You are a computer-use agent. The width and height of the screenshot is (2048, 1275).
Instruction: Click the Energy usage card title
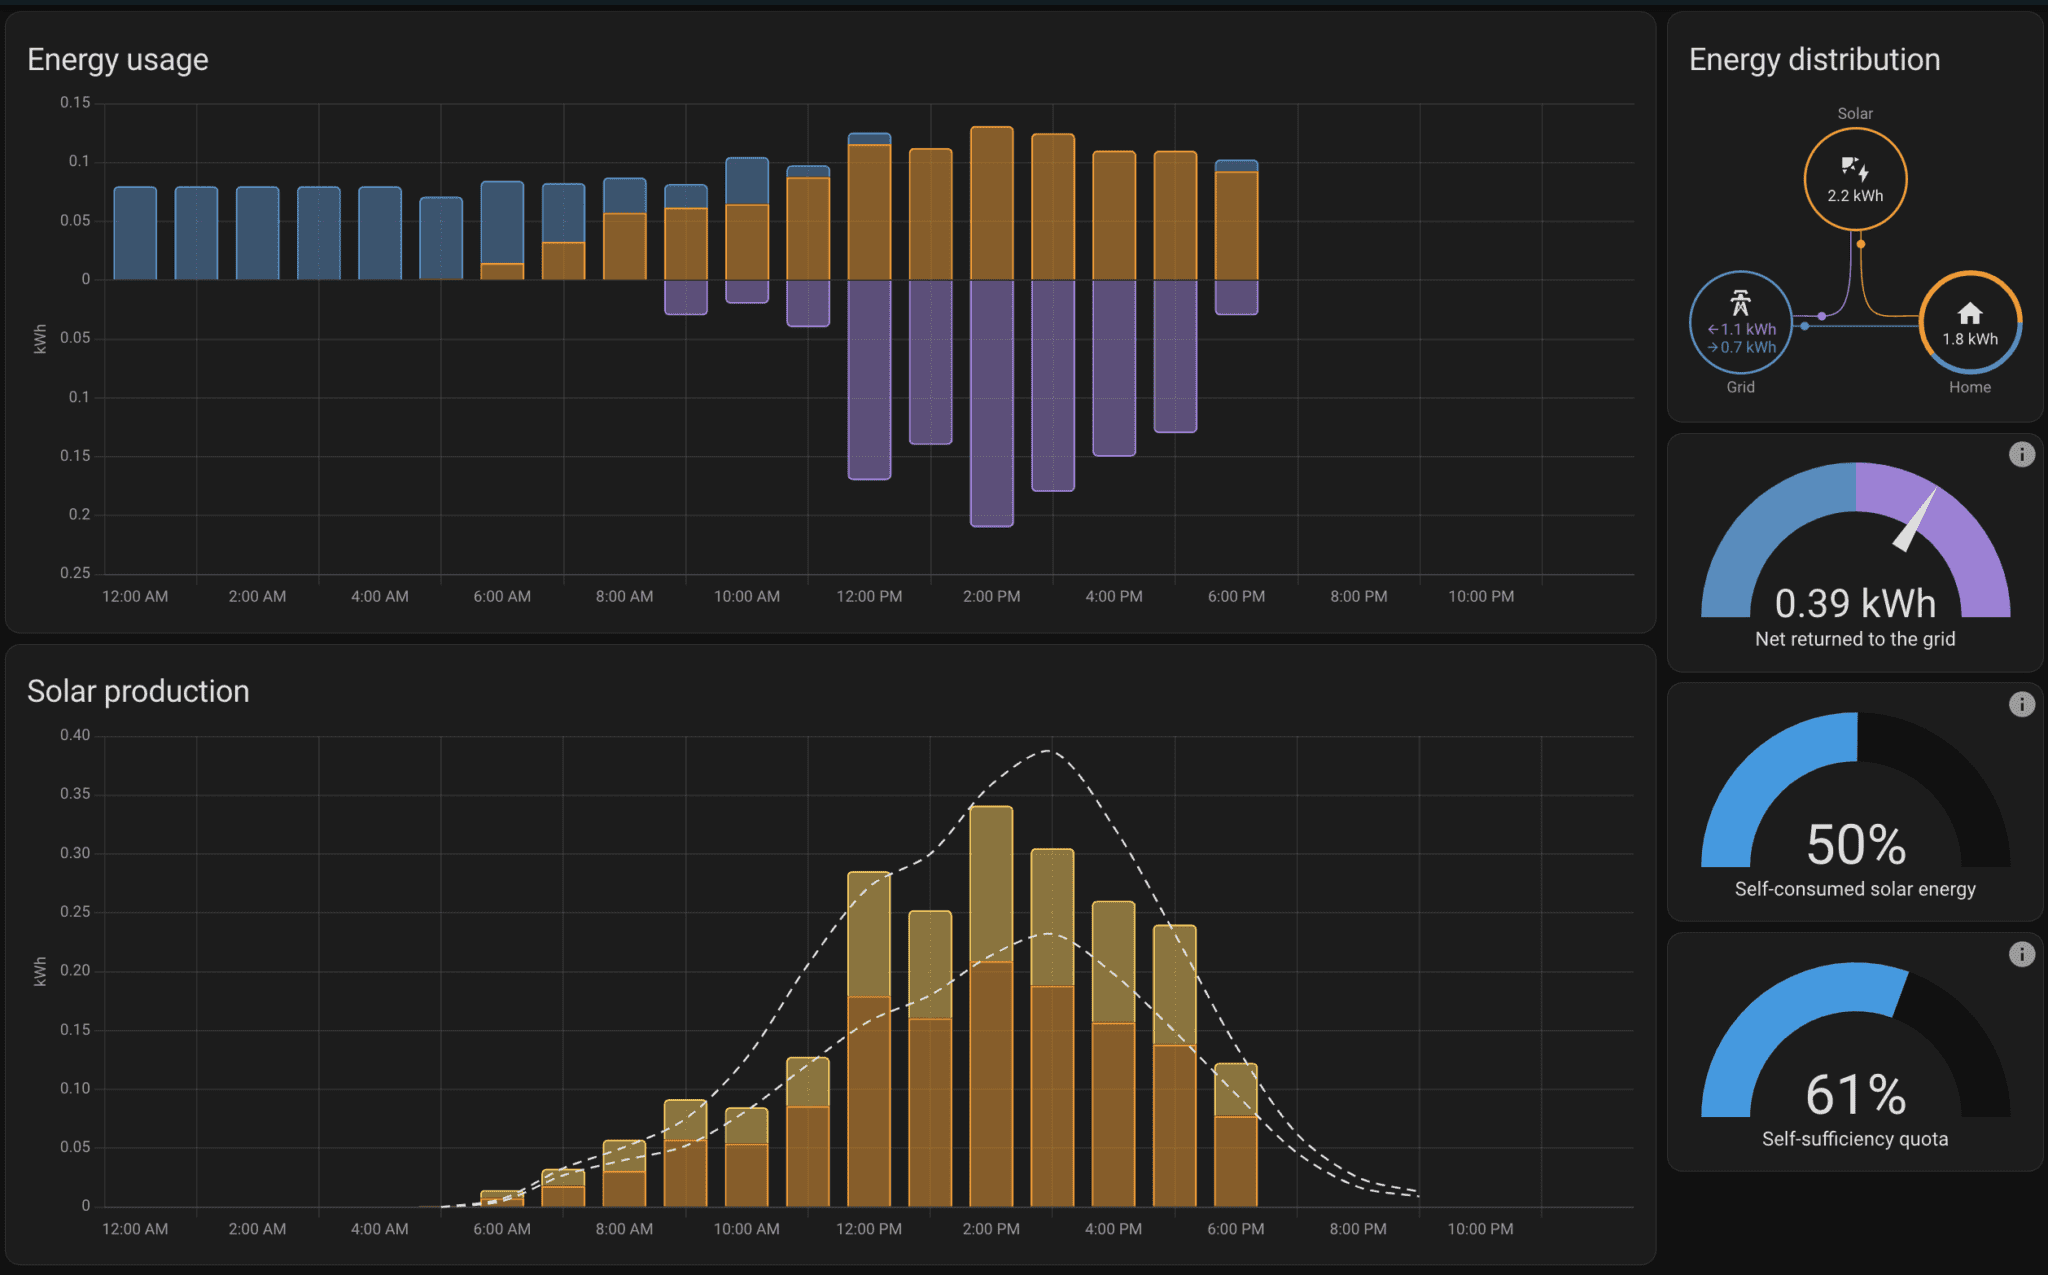tap(118, 60)
